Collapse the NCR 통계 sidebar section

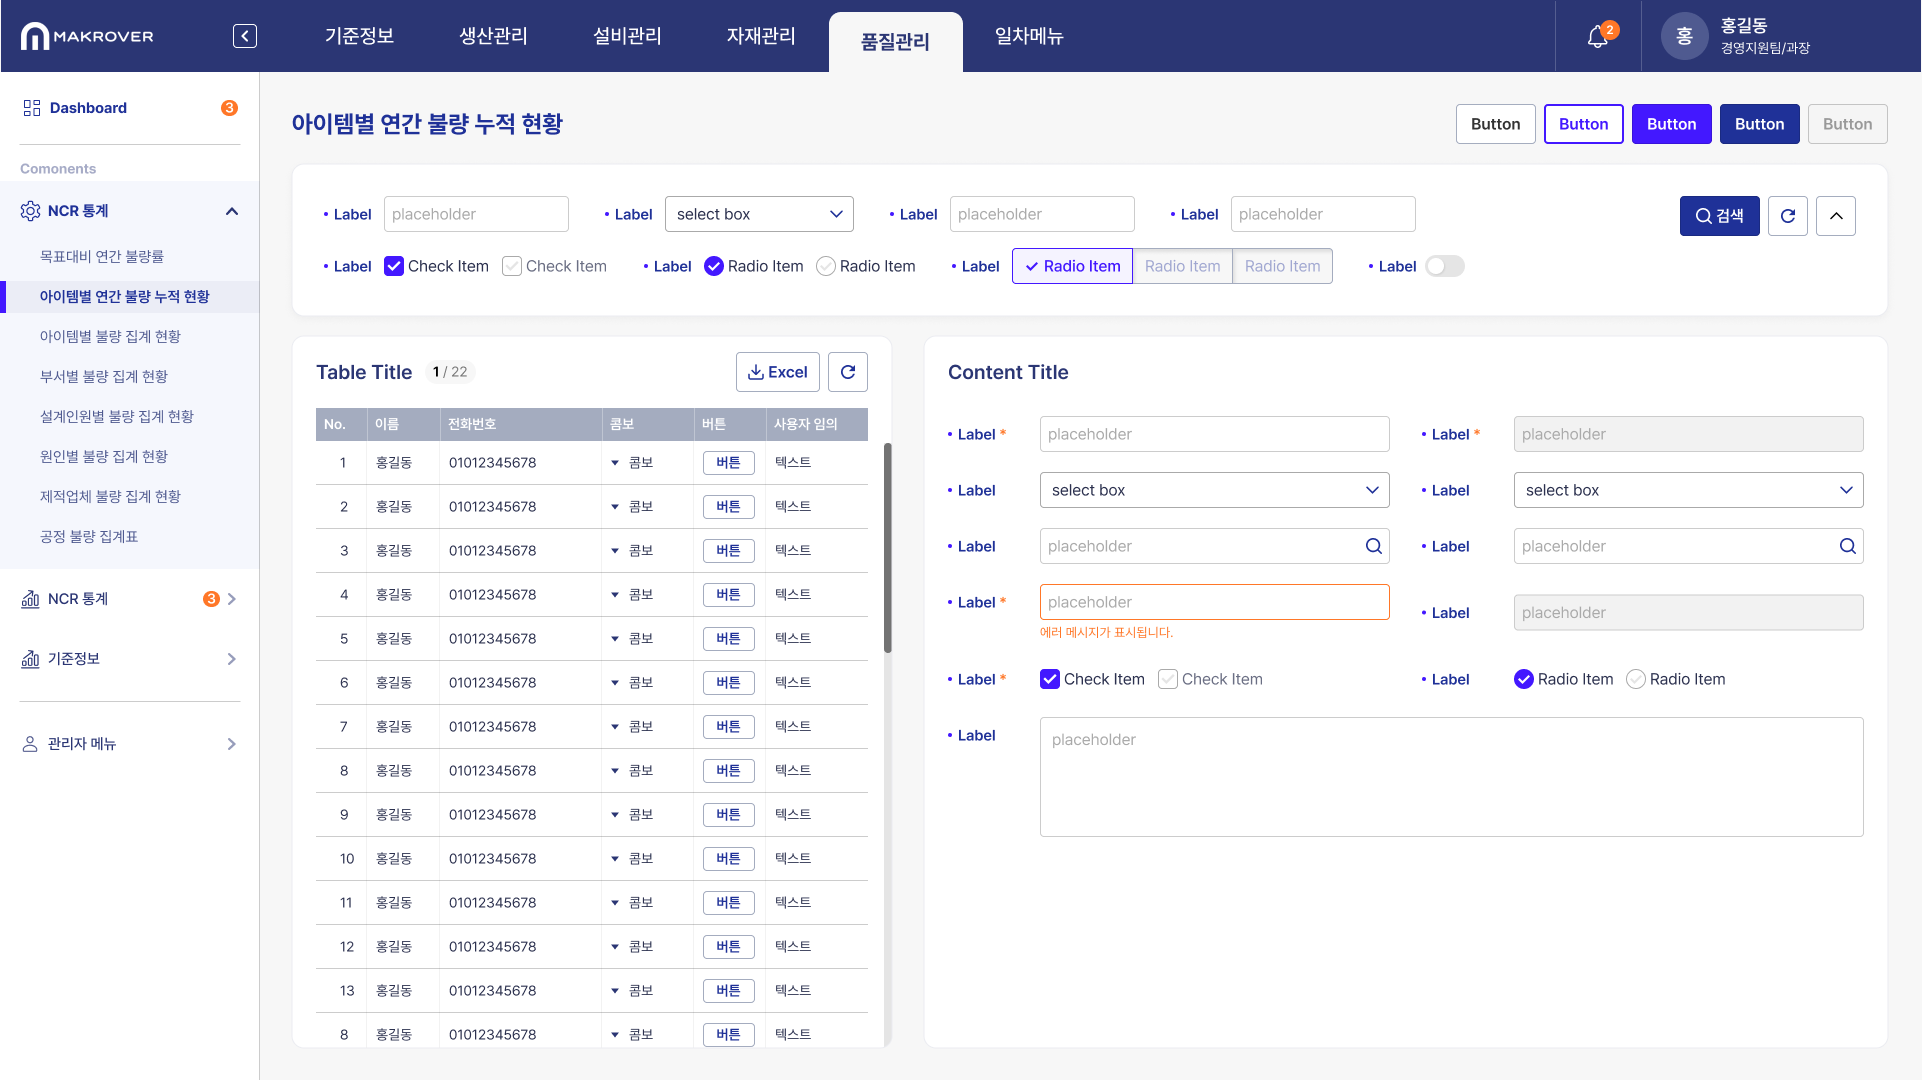[x=232, y=211]
